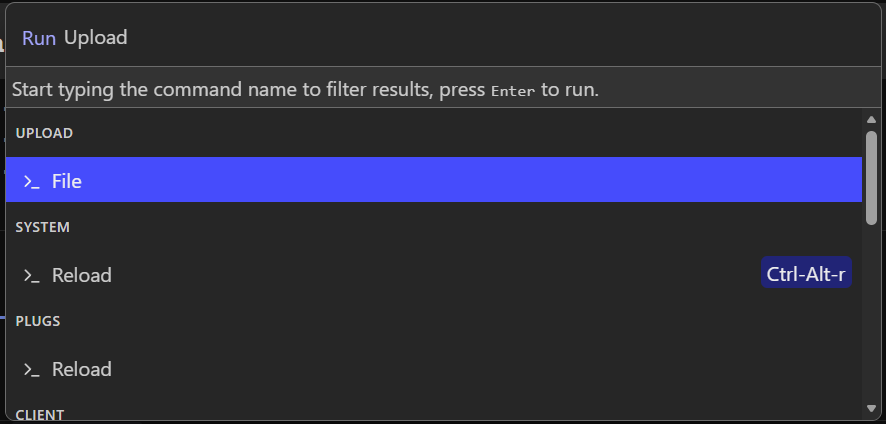886x424 pixels.
Task: Run the highlighted File upload command
Action: [x=433, y=181]
